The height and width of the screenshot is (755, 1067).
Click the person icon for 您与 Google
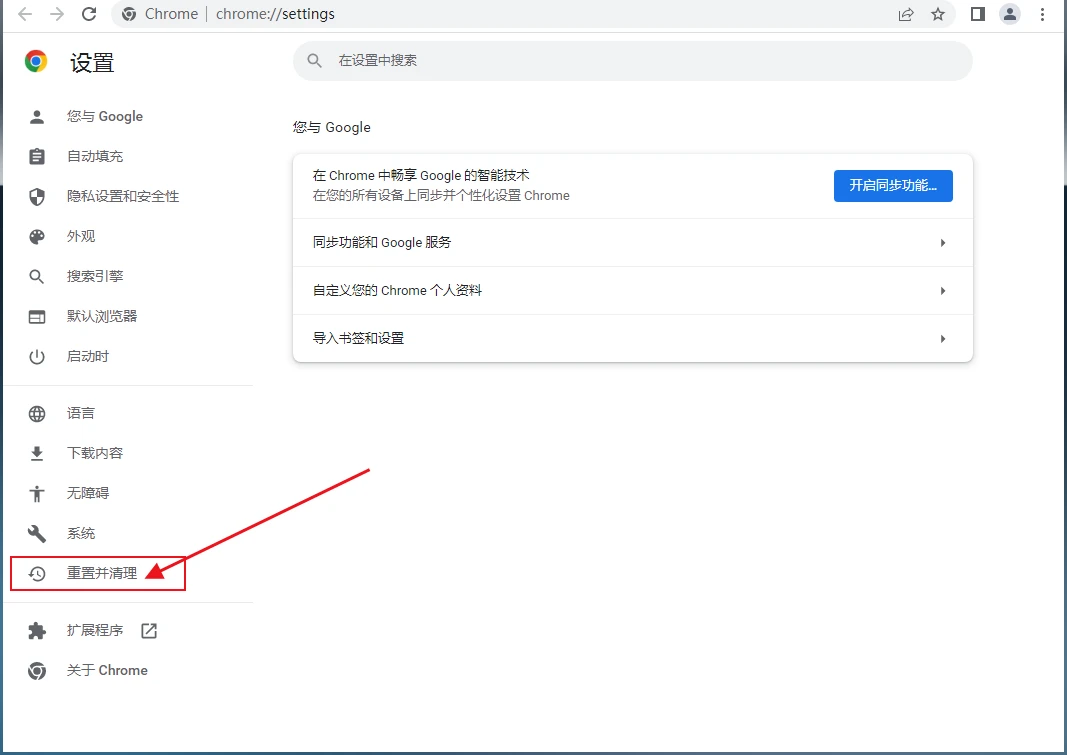[x=37, y=117]
